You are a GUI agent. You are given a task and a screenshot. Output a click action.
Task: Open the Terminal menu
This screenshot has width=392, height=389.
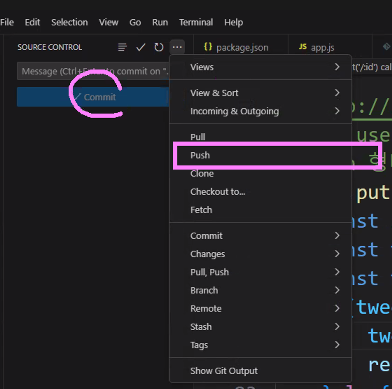coord(196,22)
